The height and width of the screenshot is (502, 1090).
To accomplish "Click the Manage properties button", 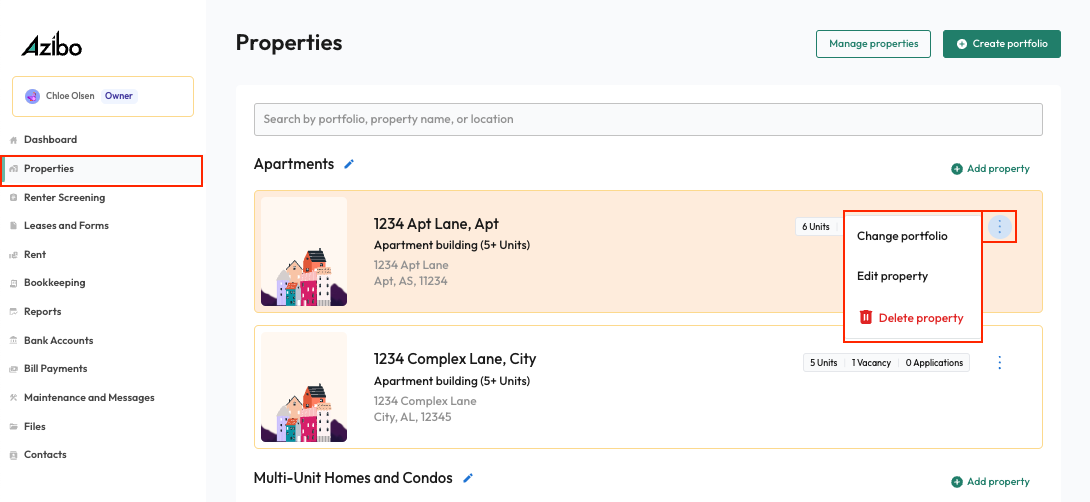I will point(873,44).
